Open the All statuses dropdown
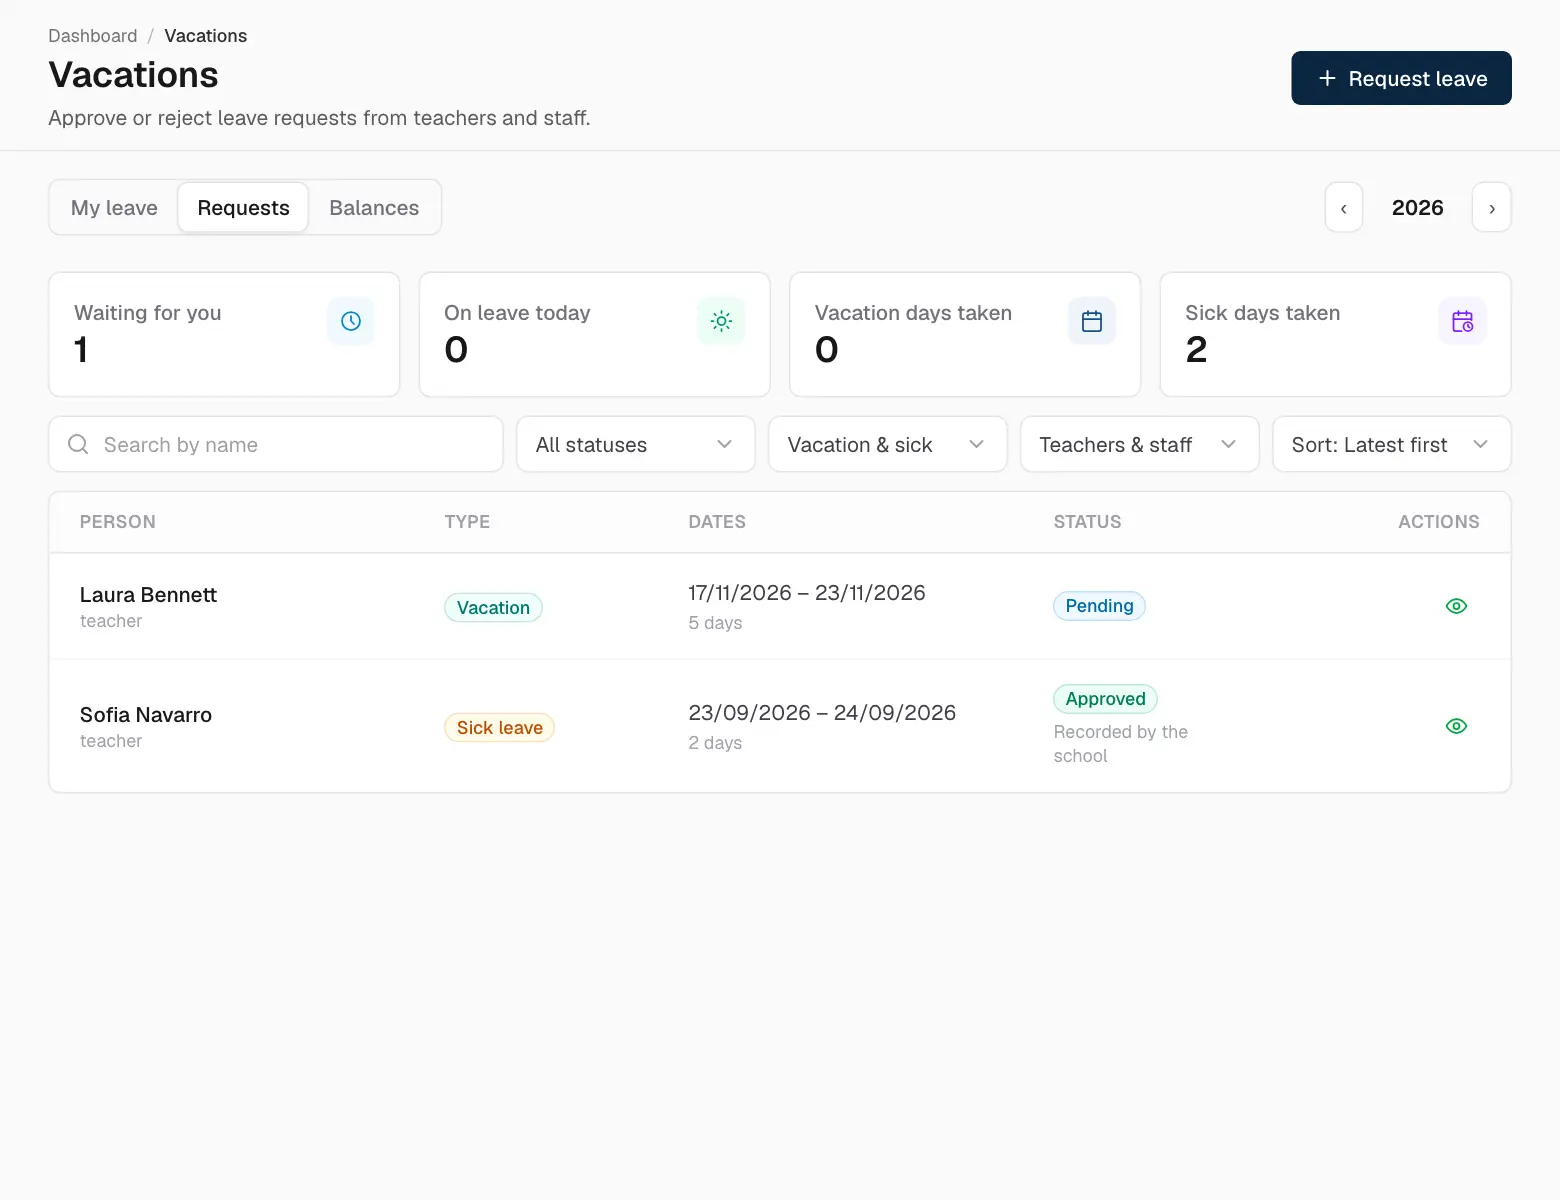This screenshot has height=1200, width=1560. 636,444
